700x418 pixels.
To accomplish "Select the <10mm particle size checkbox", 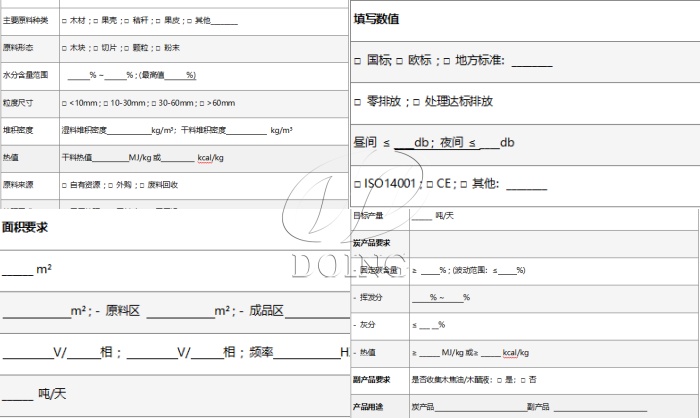I will (64, 104).
